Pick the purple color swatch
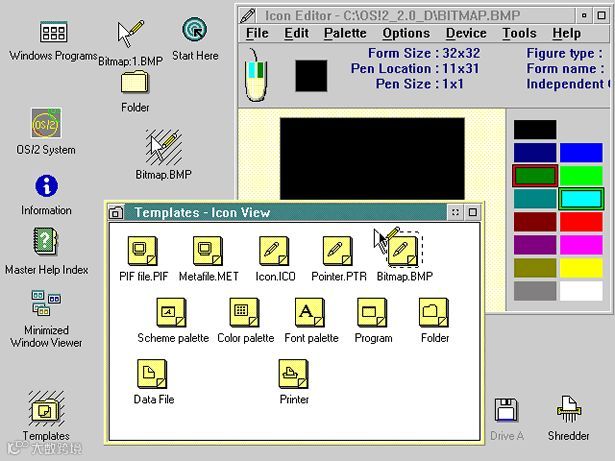 coord(535,245)
